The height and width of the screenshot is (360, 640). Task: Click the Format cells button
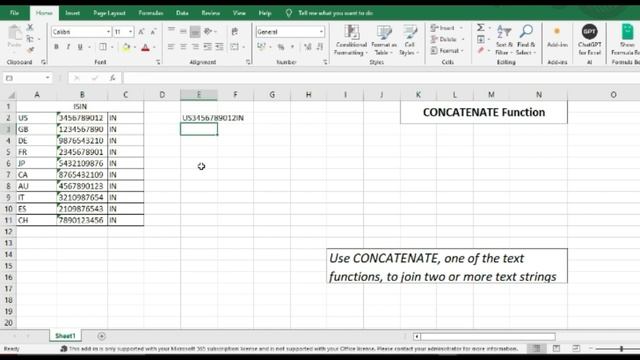(x=448, y=51)
